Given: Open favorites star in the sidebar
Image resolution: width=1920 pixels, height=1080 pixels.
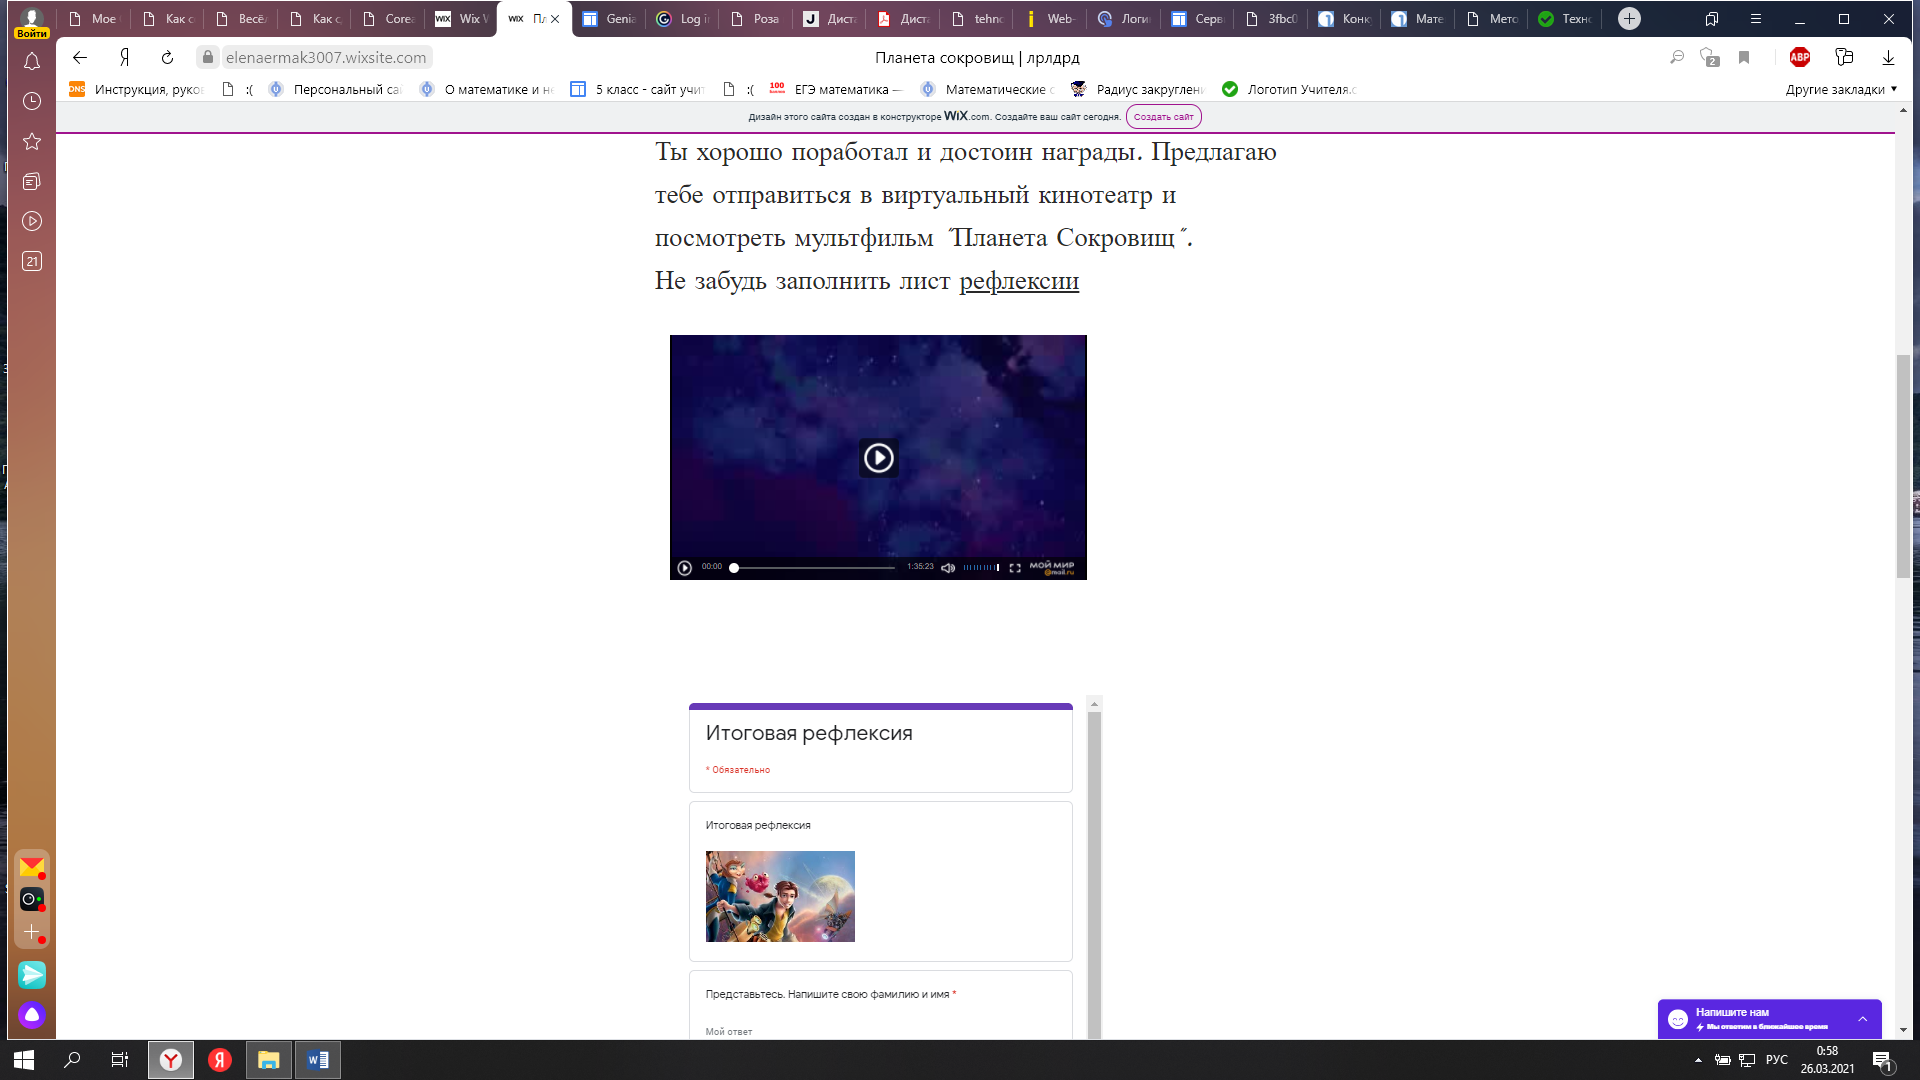Looking at the screenshot, I should 32,141.
